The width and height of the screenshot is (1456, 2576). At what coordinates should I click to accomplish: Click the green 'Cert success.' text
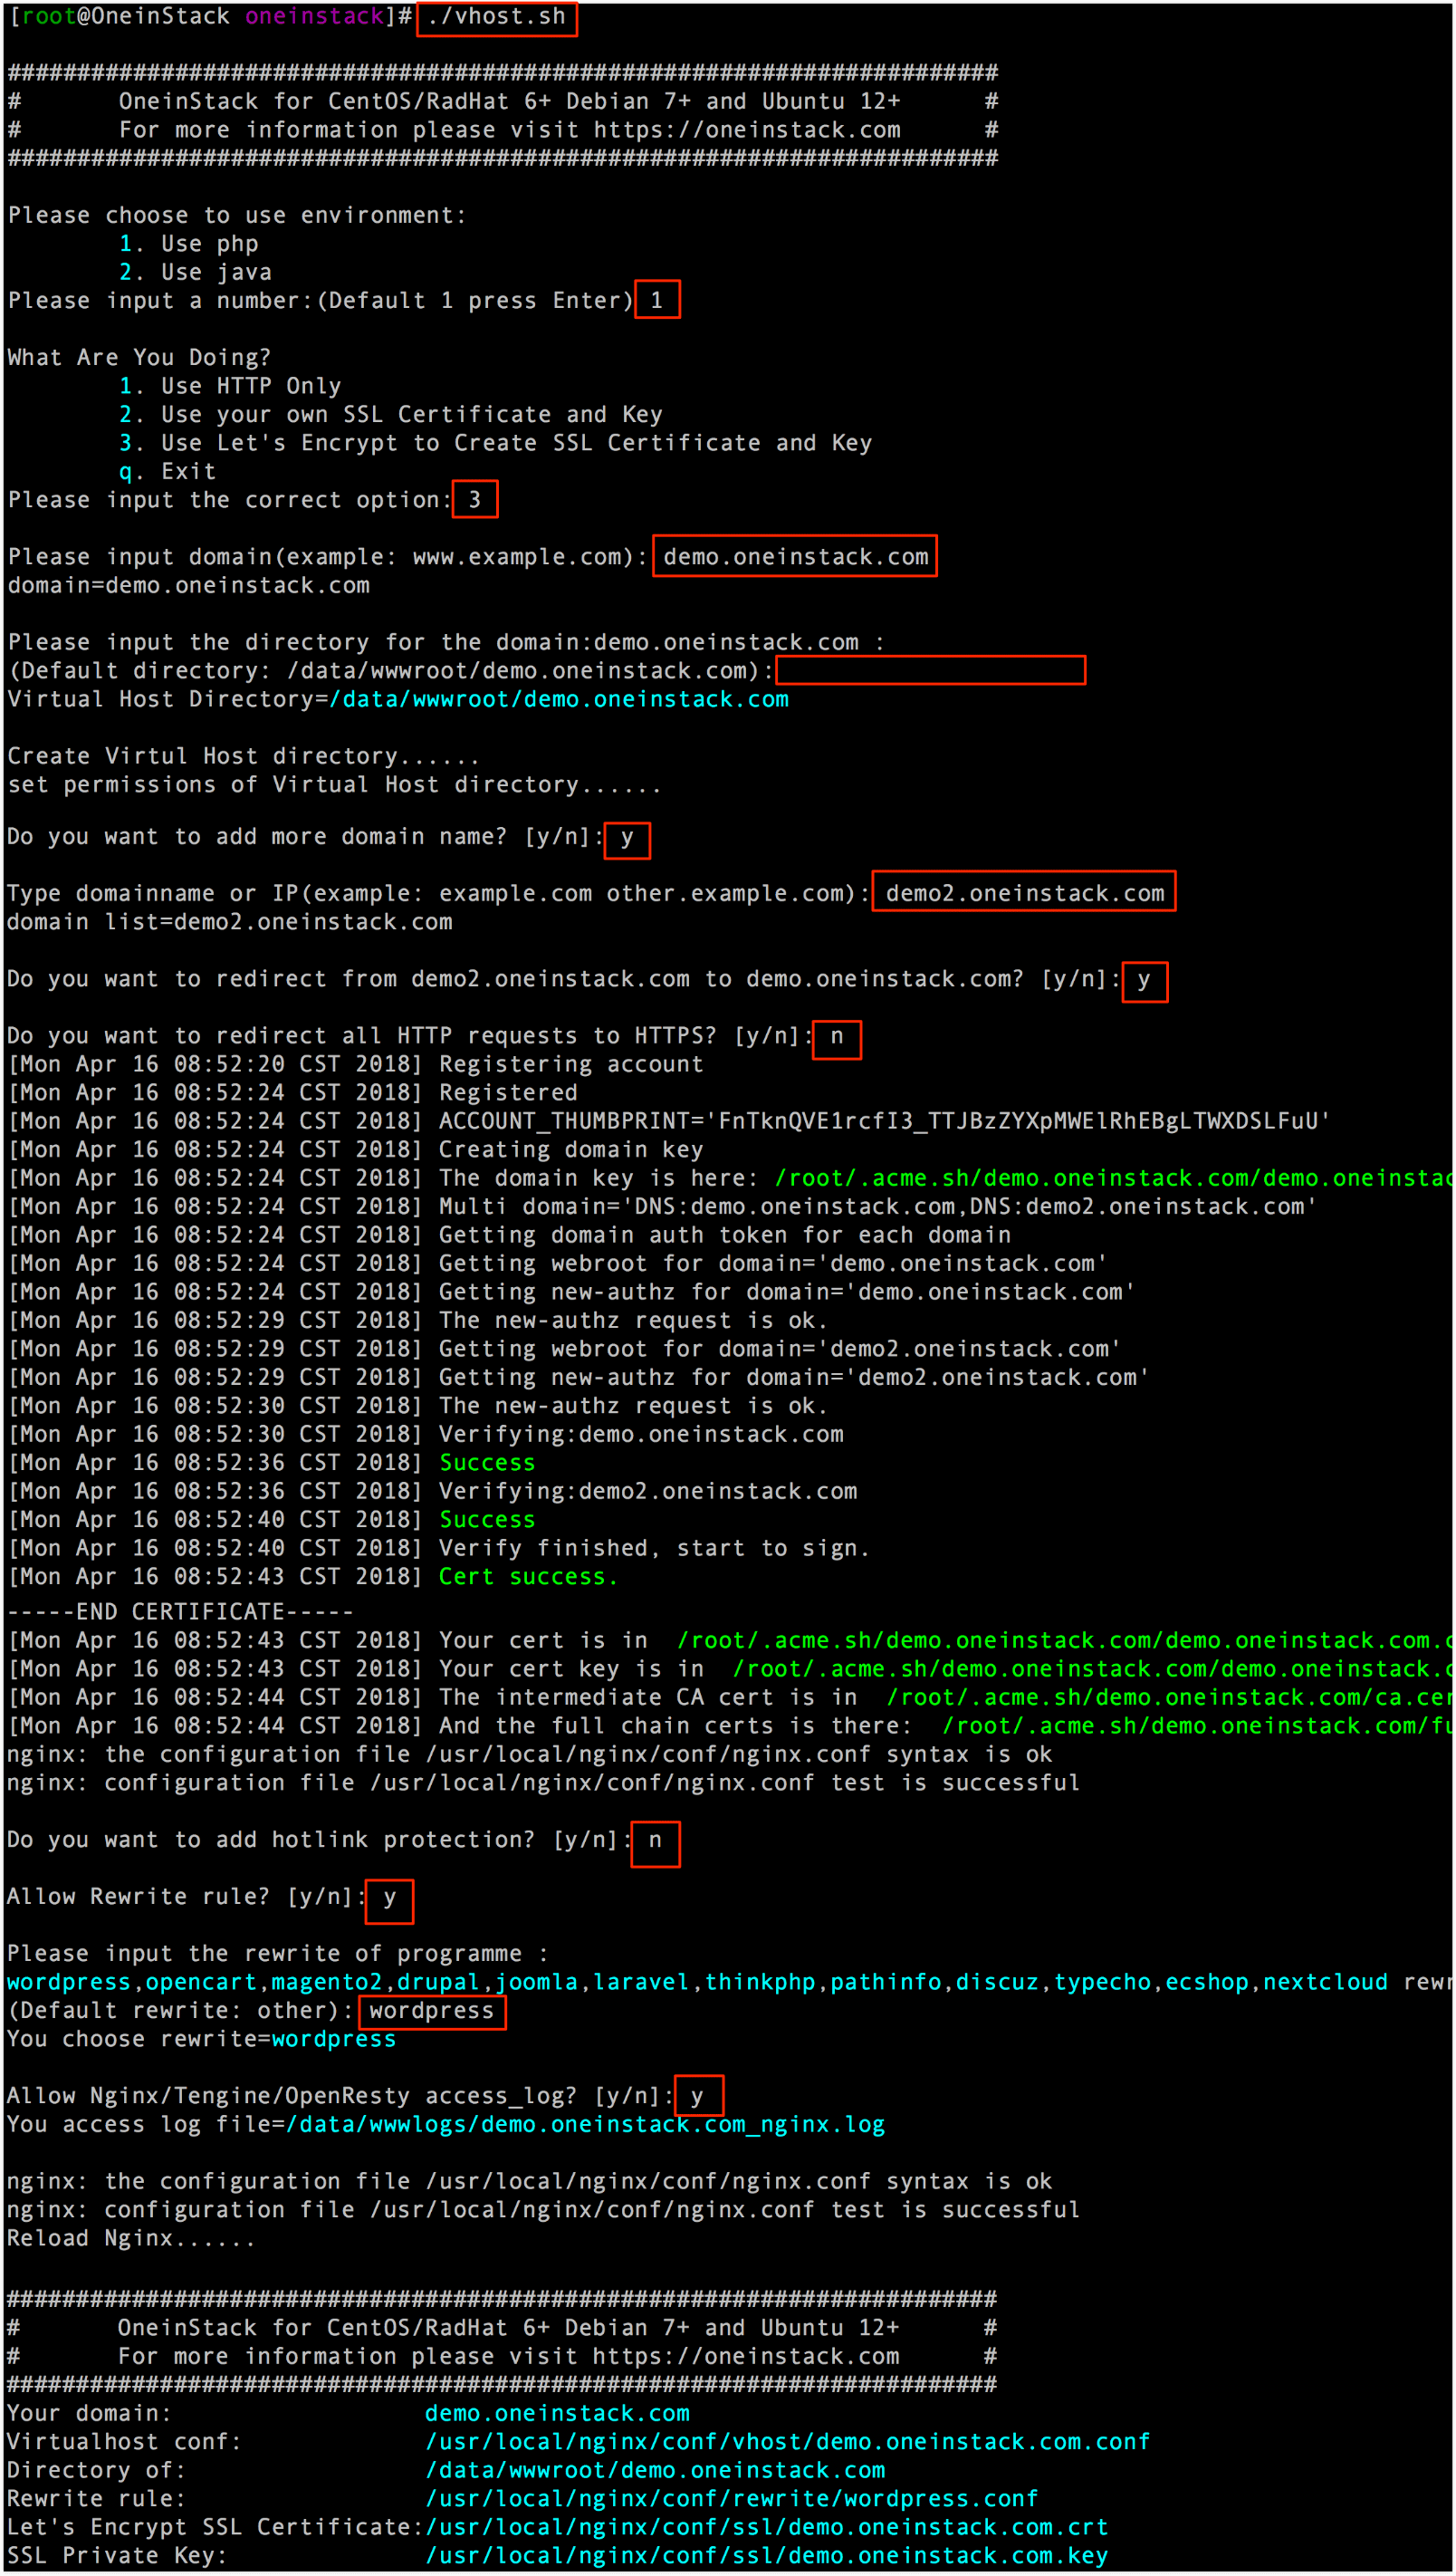coord(529,1577)
